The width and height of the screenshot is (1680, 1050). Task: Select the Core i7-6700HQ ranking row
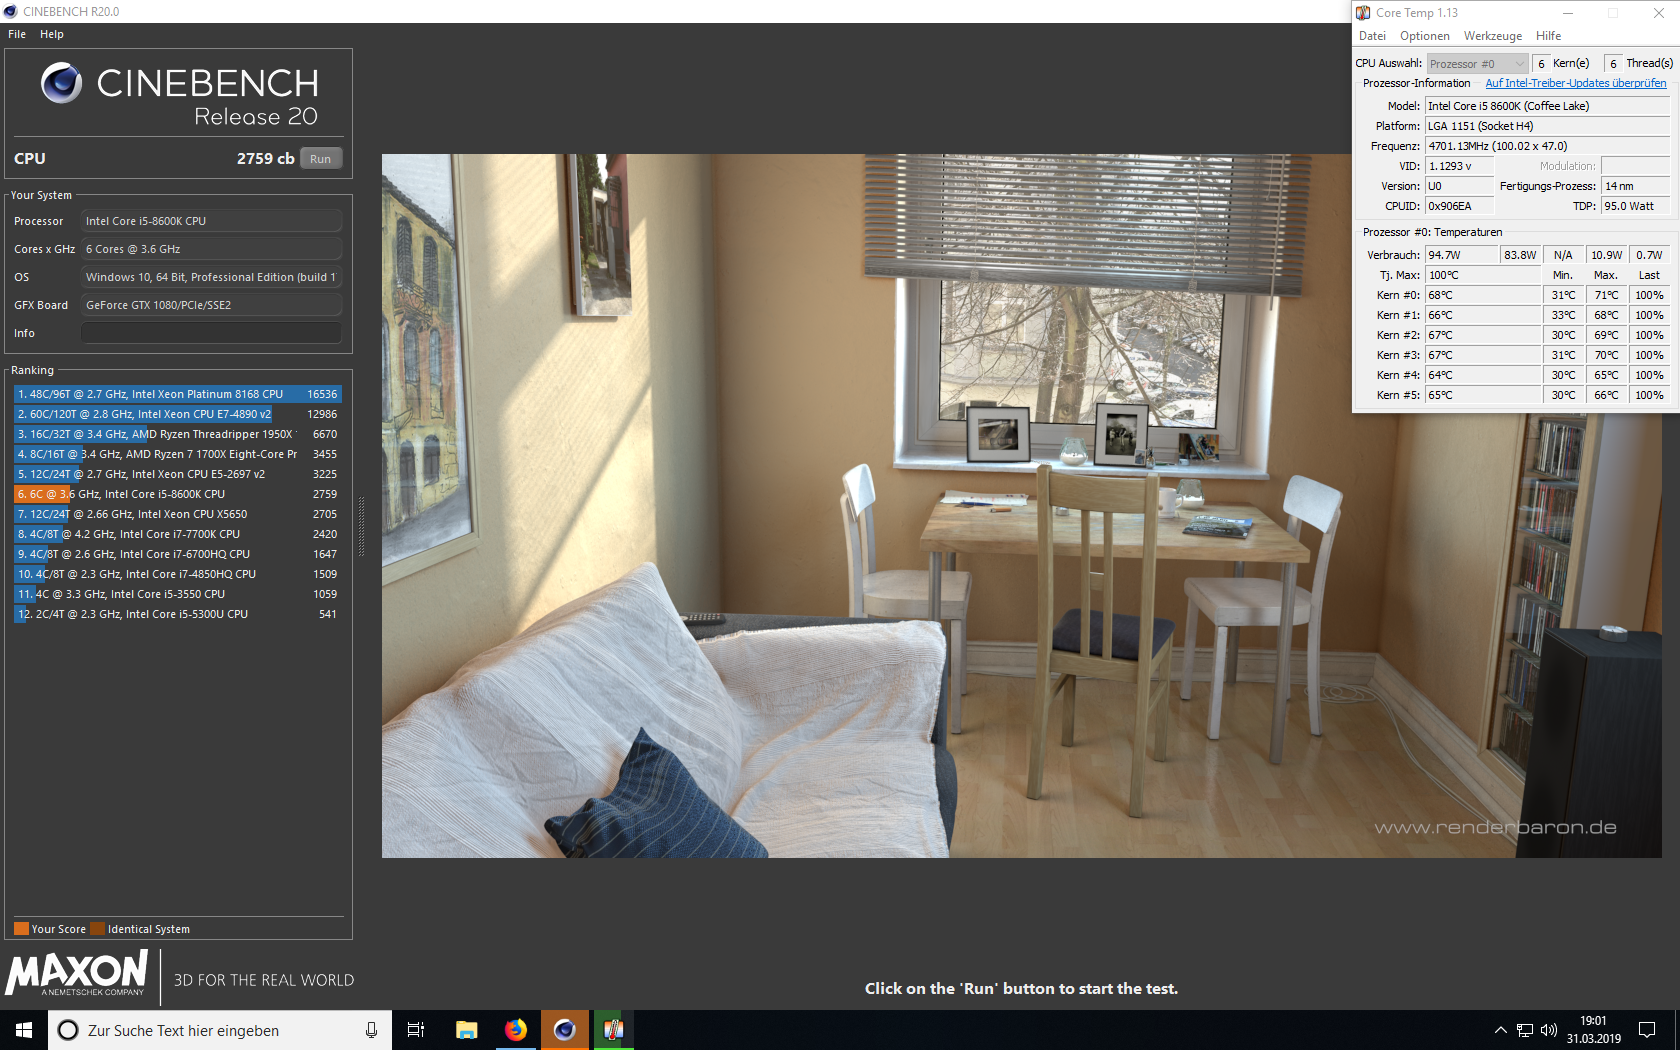pyautogui.click(x=177, y=554)
